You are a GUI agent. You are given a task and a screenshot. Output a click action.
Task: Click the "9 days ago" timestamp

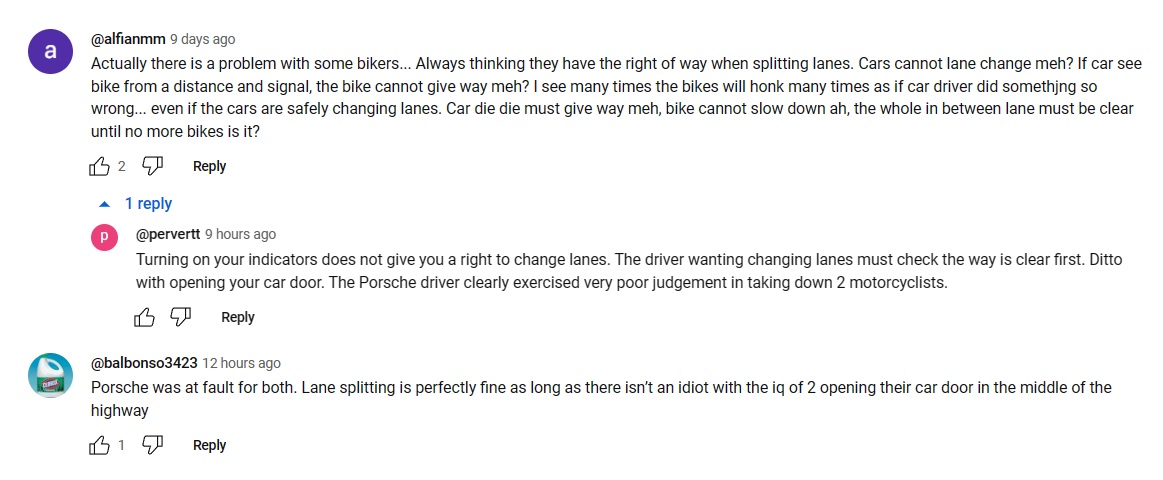203,39
